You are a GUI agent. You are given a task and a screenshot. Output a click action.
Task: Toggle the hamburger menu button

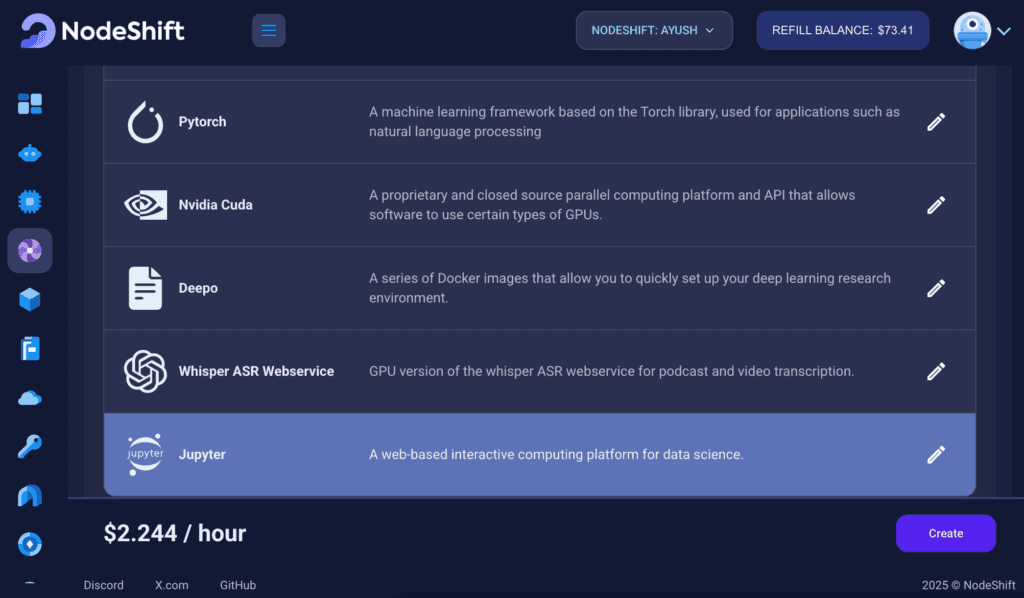[x=268, y=31]
